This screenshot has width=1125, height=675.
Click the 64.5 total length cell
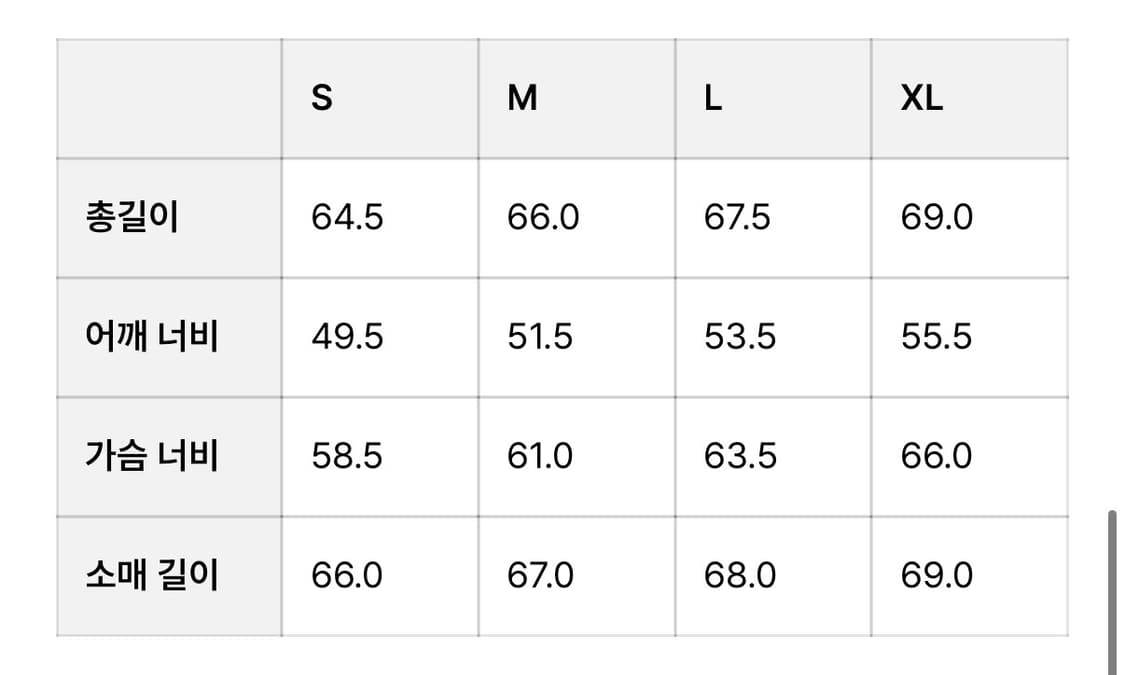(x=347, y=217)
